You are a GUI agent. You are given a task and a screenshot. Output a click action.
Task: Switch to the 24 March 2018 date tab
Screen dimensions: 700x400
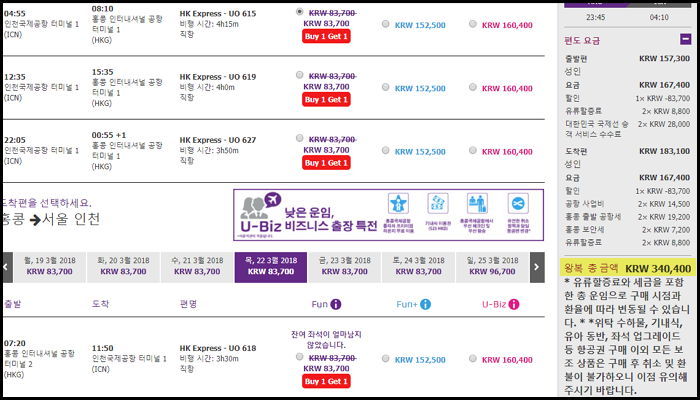coord(420,266)
